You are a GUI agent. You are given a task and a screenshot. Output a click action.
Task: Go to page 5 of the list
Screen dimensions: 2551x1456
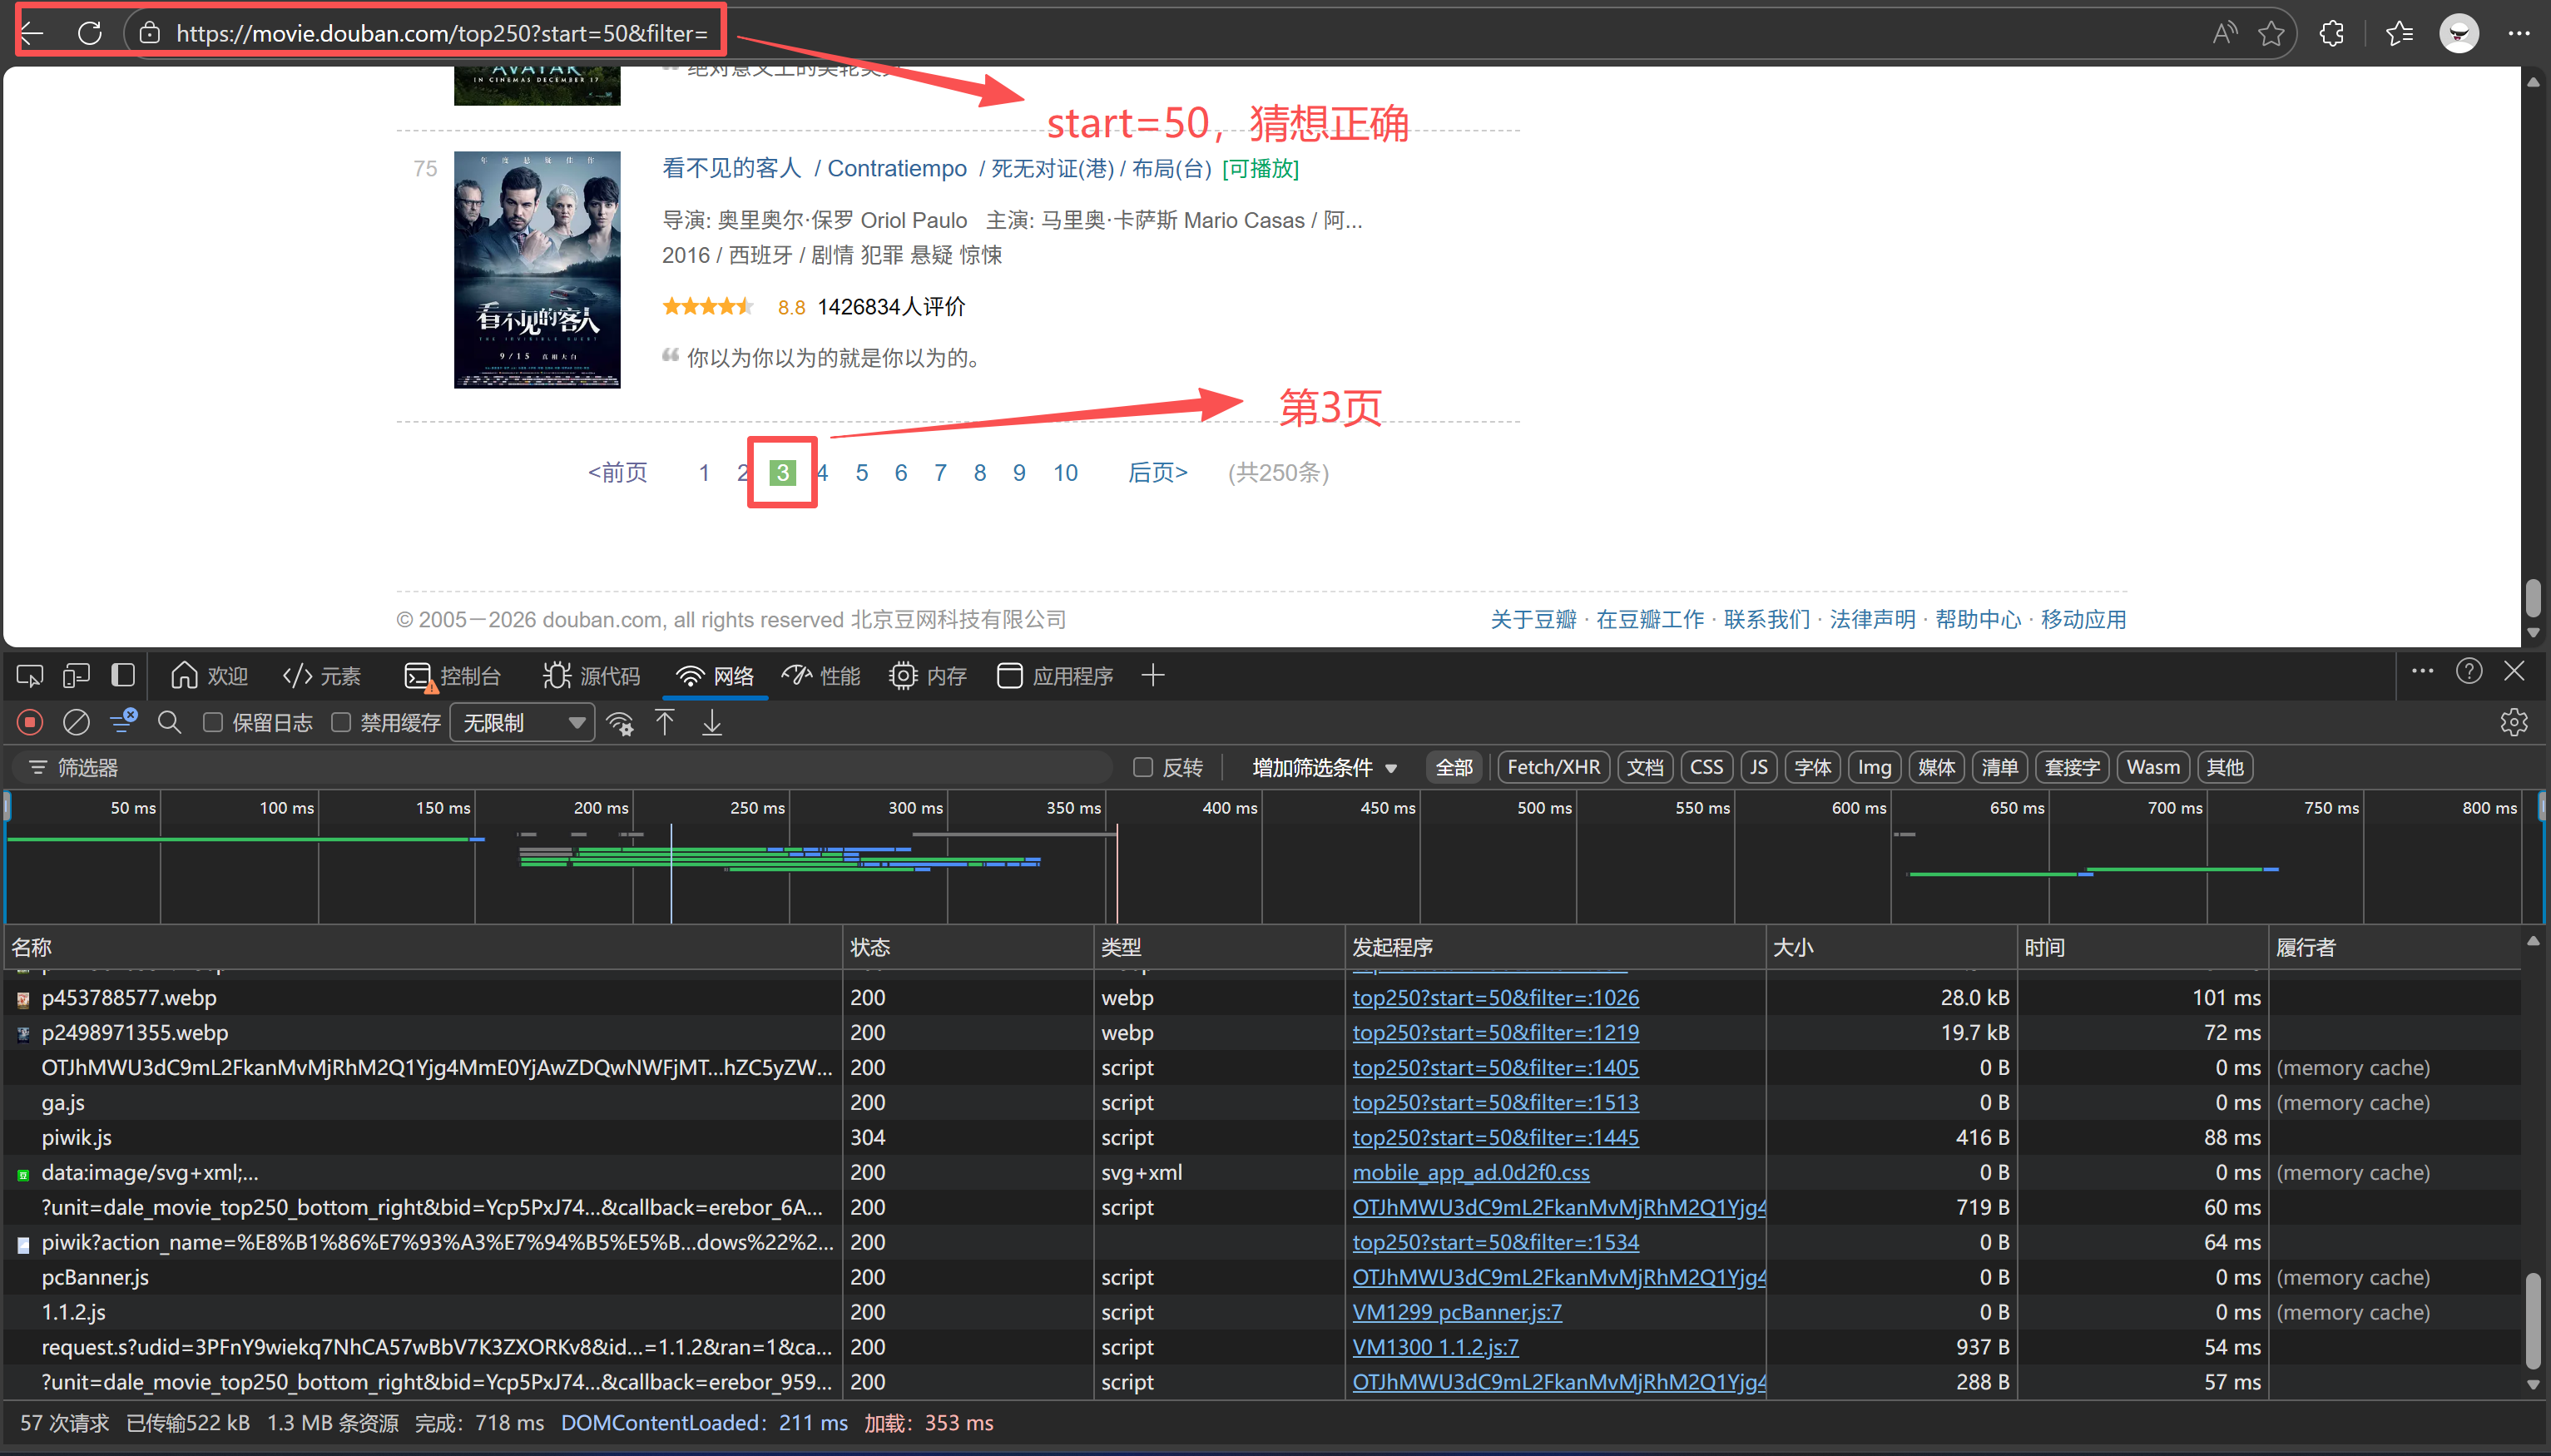click(861, 472)
